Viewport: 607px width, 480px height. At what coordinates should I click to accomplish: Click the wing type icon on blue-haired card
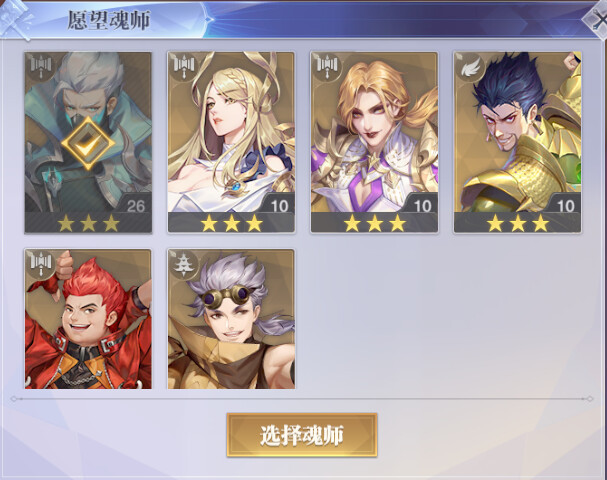tap(470, 67)
